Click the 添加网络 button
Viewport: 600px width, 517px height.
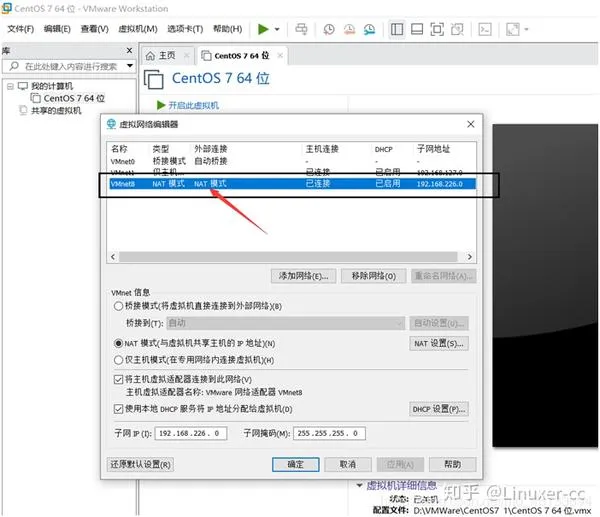(302, 275)
